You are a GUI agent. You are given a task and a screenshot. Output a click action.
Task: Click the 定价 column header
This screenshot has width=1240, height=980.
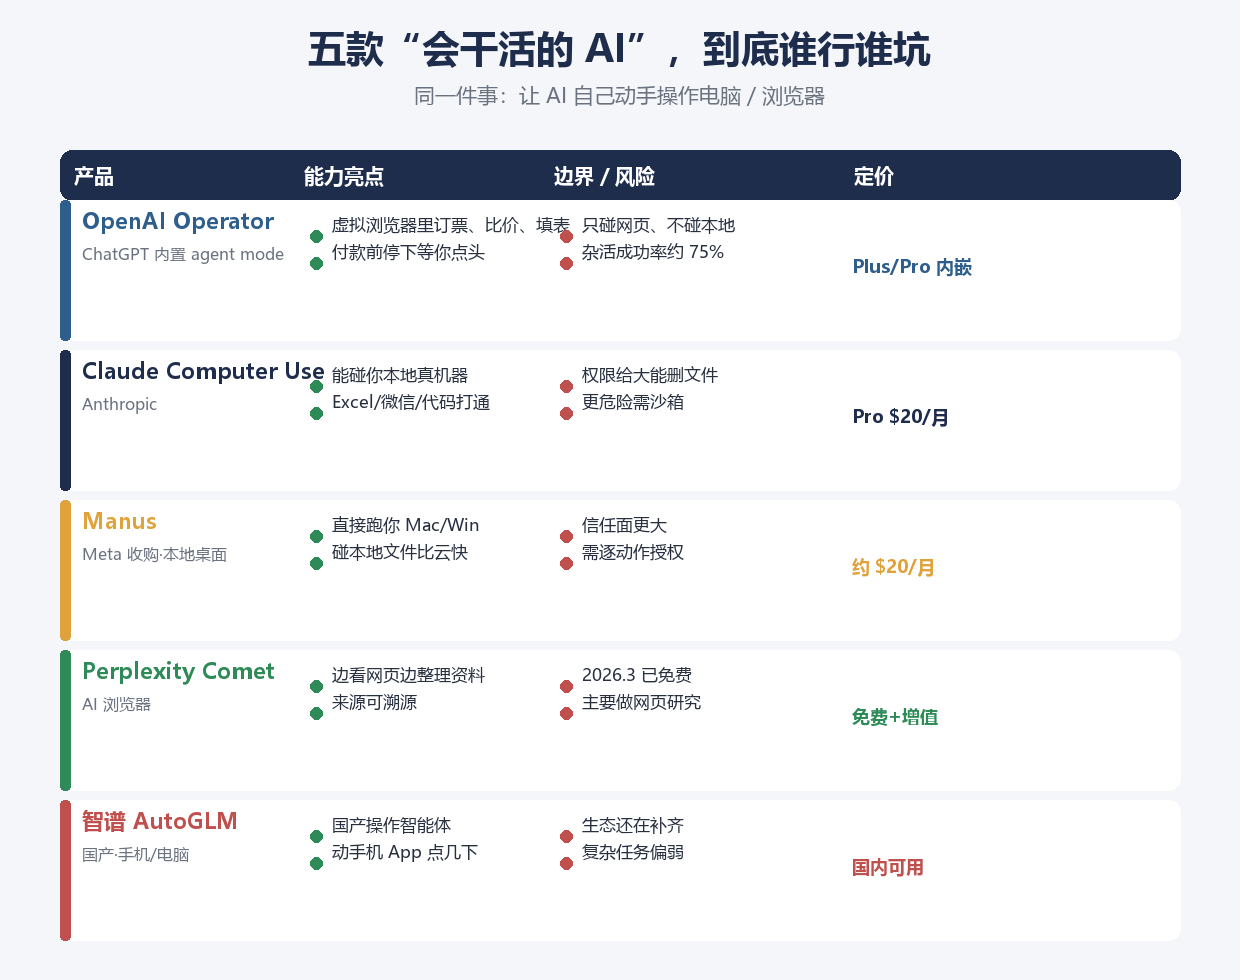[x=874, y=177]
